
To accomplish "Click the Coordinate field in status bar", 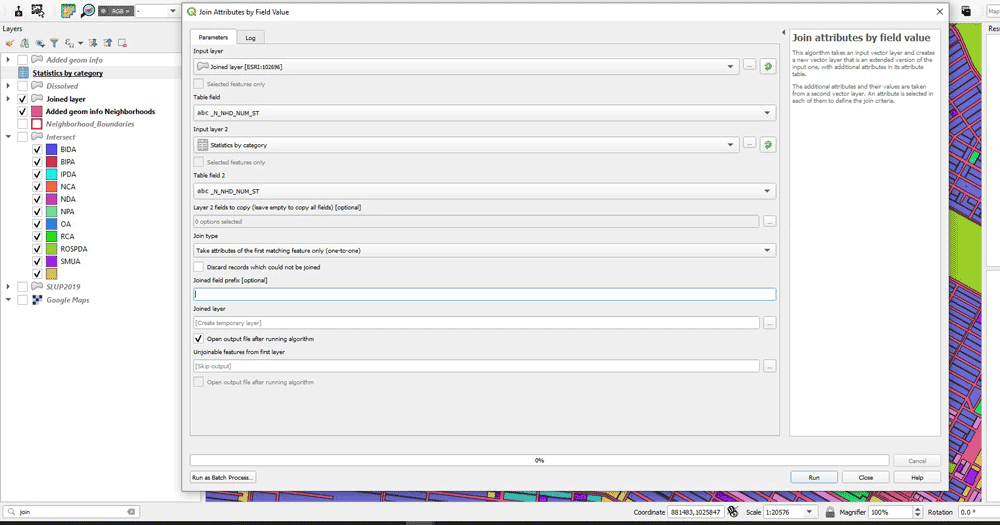I will (695, 512).
